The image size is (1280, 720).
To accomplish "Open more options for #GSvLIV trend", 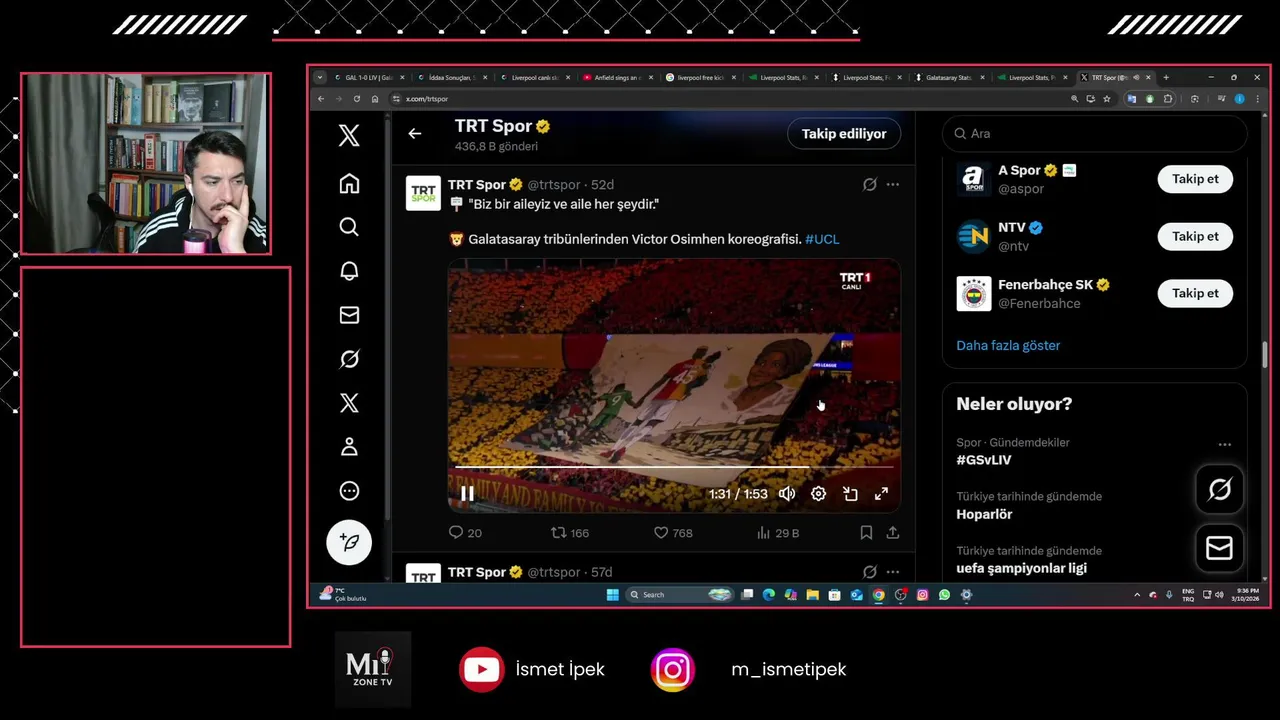I will click(1225, 444).
